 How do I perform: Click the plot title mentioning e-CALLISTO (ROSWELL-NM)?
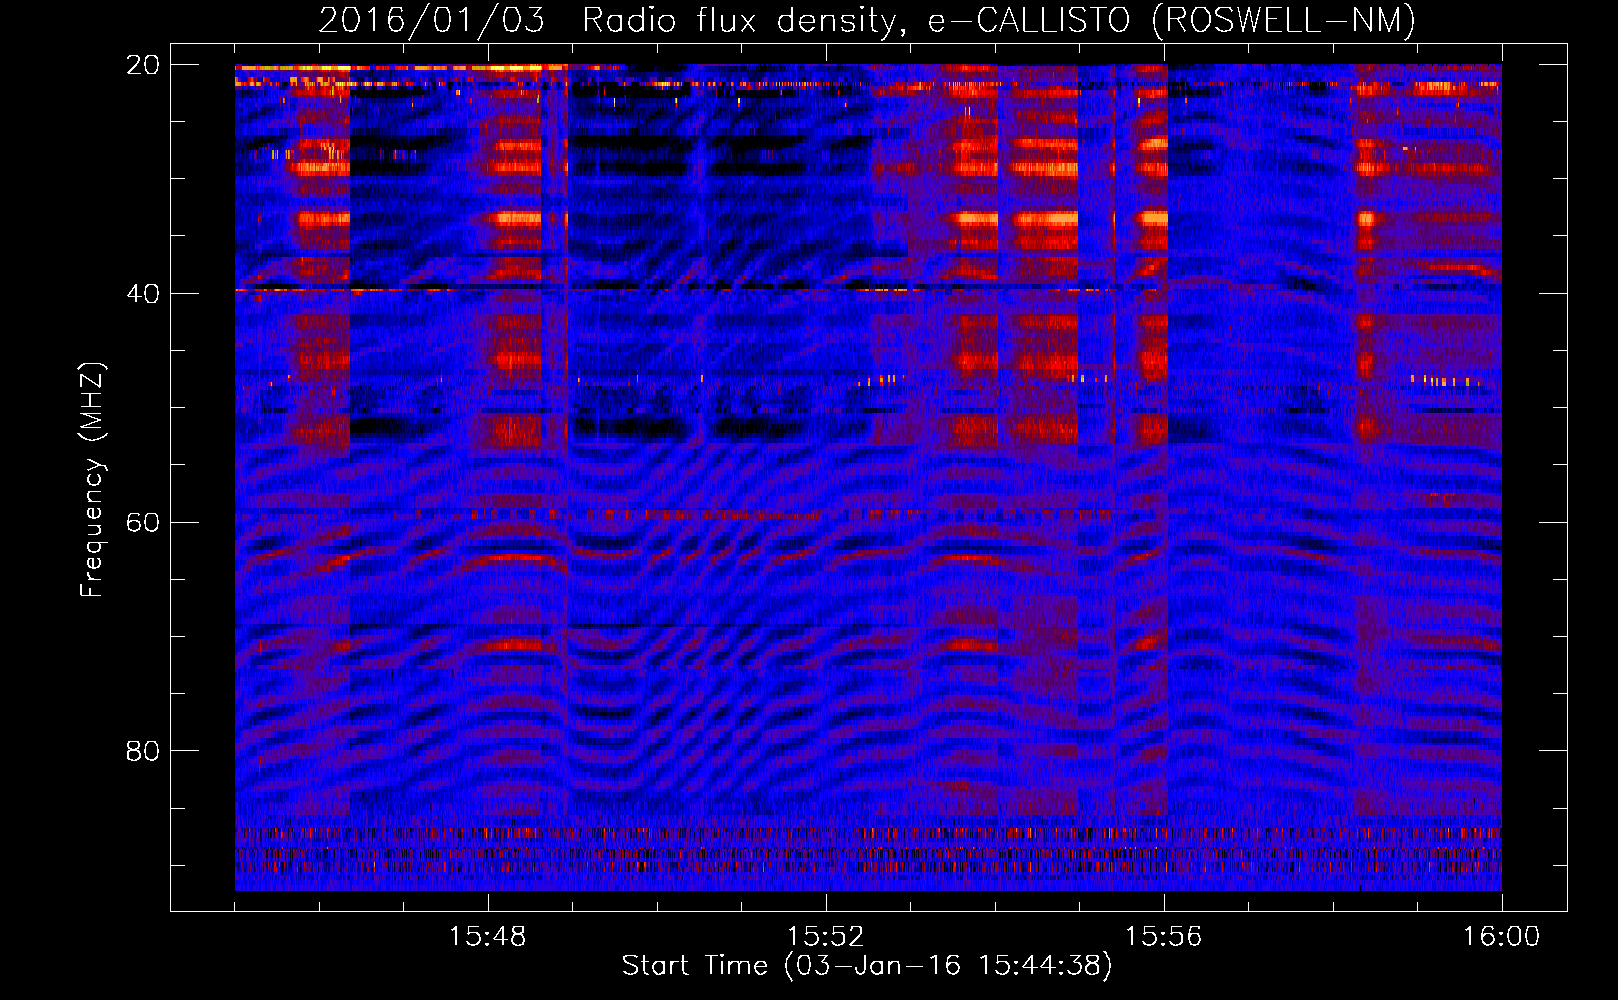[x=867, y=21]
